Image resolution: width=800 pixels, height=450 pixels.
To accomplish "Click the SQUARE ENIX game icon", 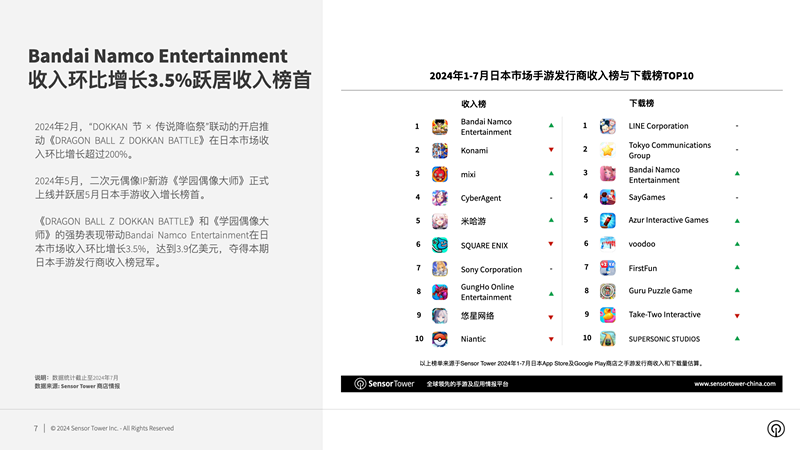I will pos(440,245).
